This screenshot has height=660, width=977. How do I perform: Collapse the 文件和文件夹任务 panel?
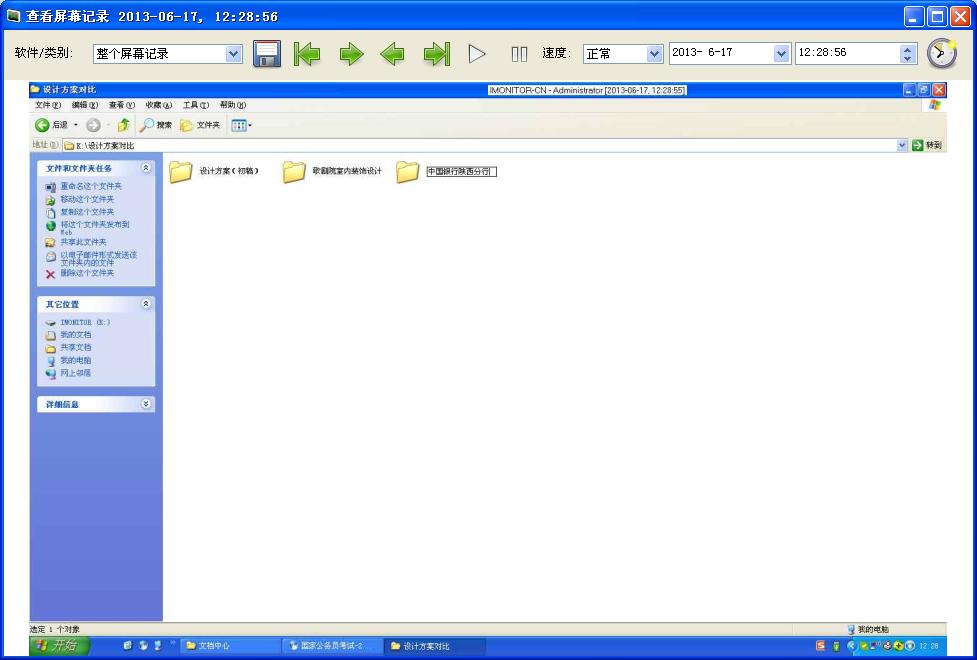point(146,168)
